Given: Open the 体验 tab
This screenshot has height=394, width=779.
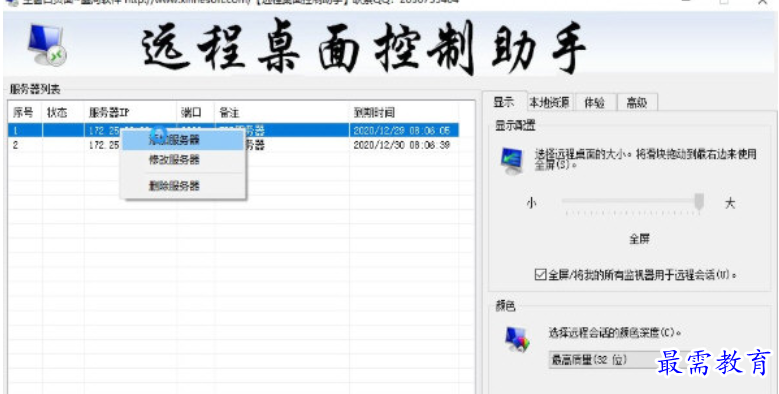Looking at the screenshot, I should tap(595, 103).
